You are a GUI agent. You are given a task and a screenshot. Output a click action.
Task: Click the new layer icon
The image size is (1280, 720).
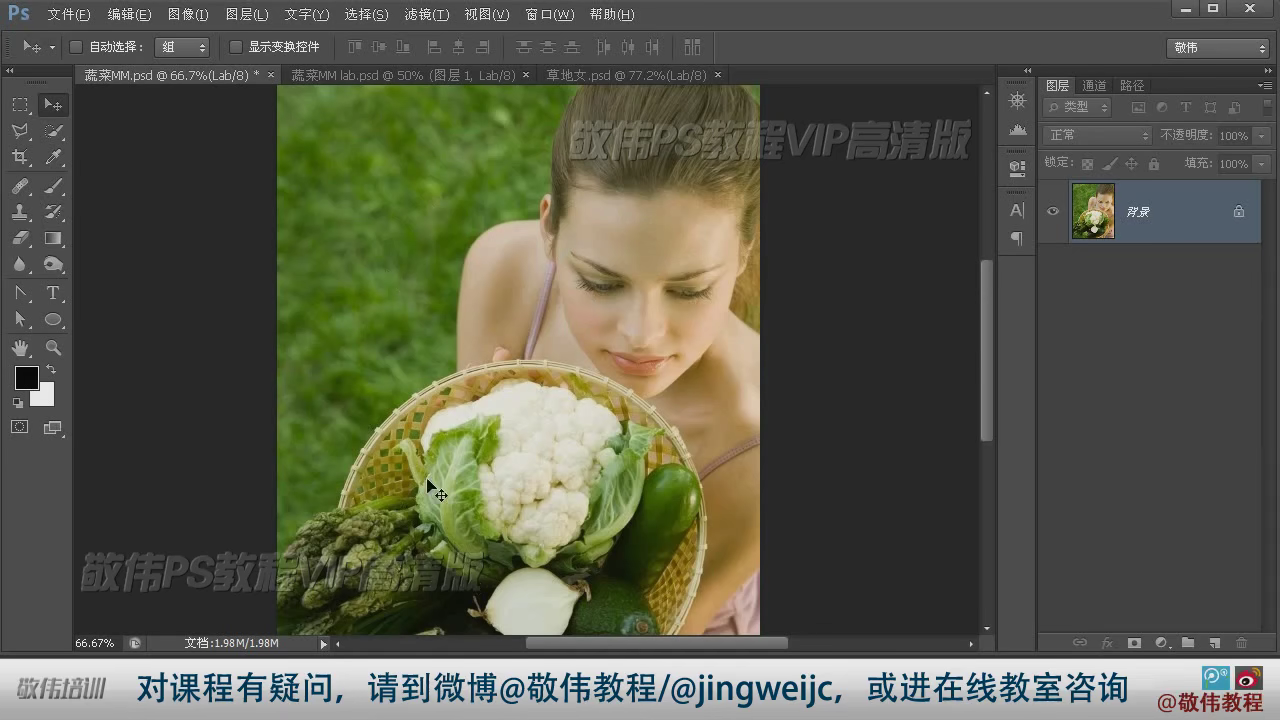1214,643
